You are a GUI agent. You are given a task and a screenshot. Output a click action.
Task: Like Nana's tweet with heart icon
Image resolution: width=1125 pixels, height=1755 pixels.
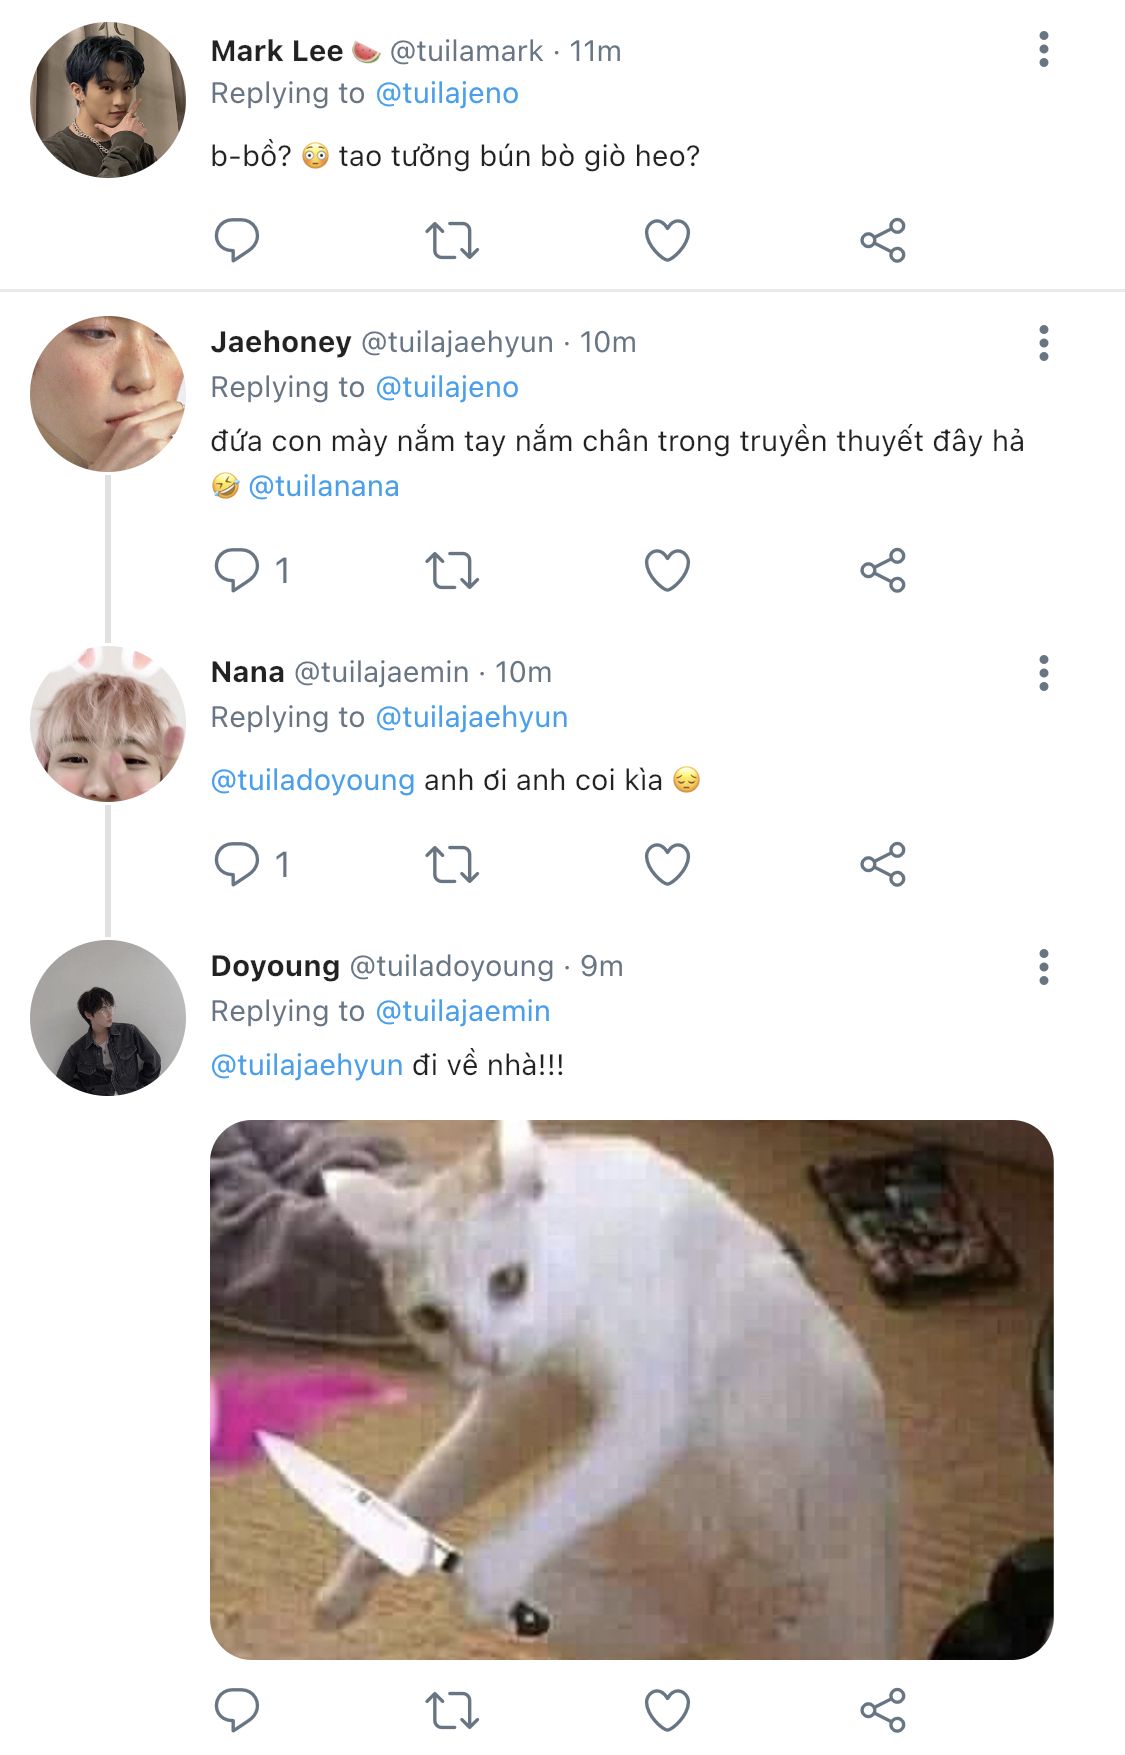pyautogui.click(x=667, y=864)
